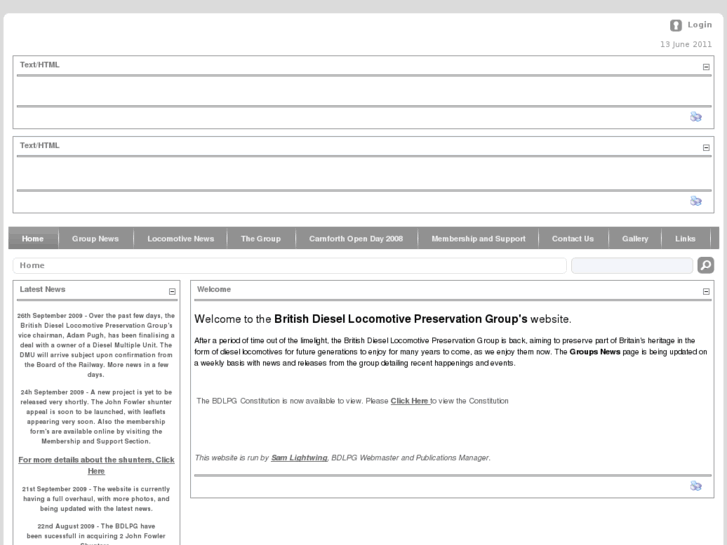727x545 pixels.
Task: Collapse the second Text/HTML module
Action: click(x=706, y=147)
